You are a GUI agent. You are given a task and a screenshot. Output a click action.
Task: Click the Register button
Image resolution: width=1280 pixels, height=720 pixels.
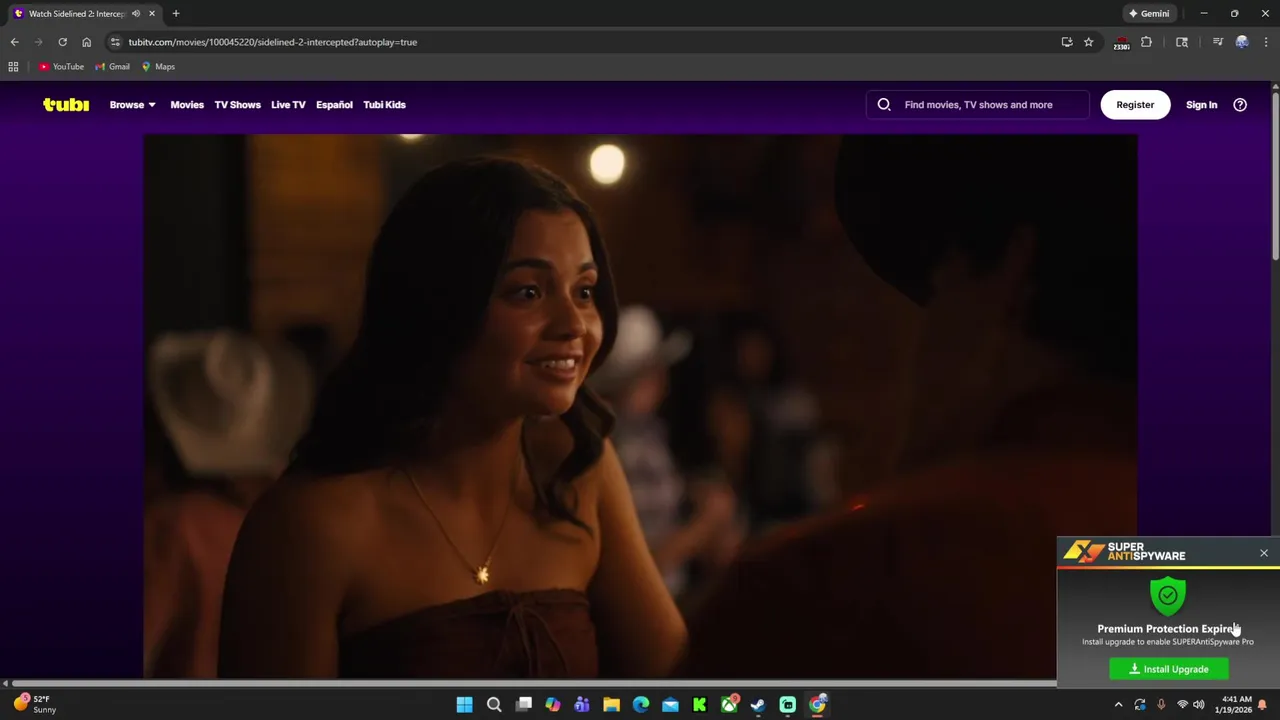1135,104
